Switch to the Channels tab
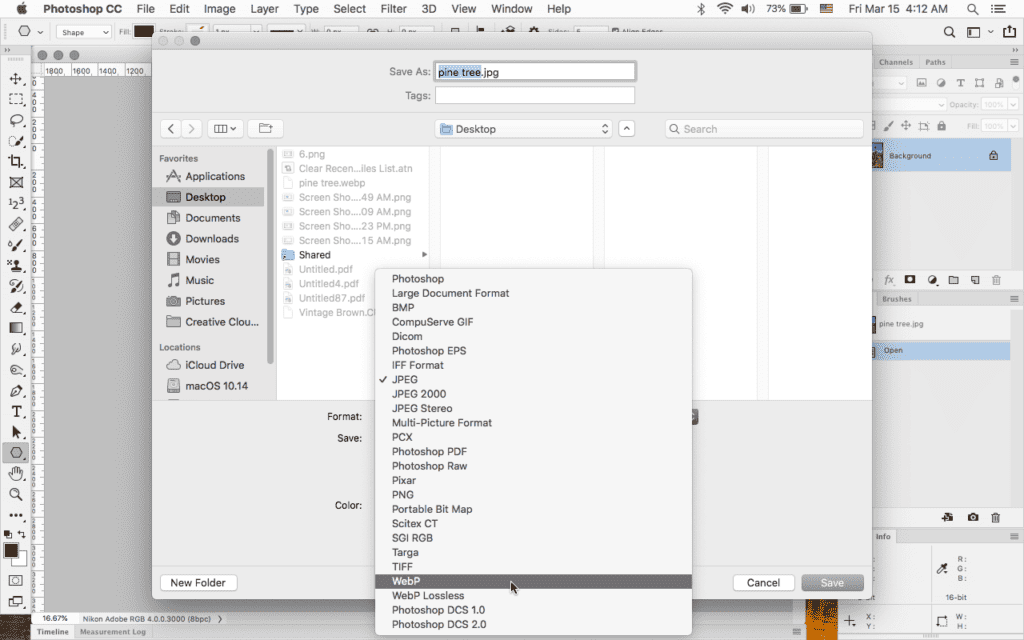 point(895,62)
